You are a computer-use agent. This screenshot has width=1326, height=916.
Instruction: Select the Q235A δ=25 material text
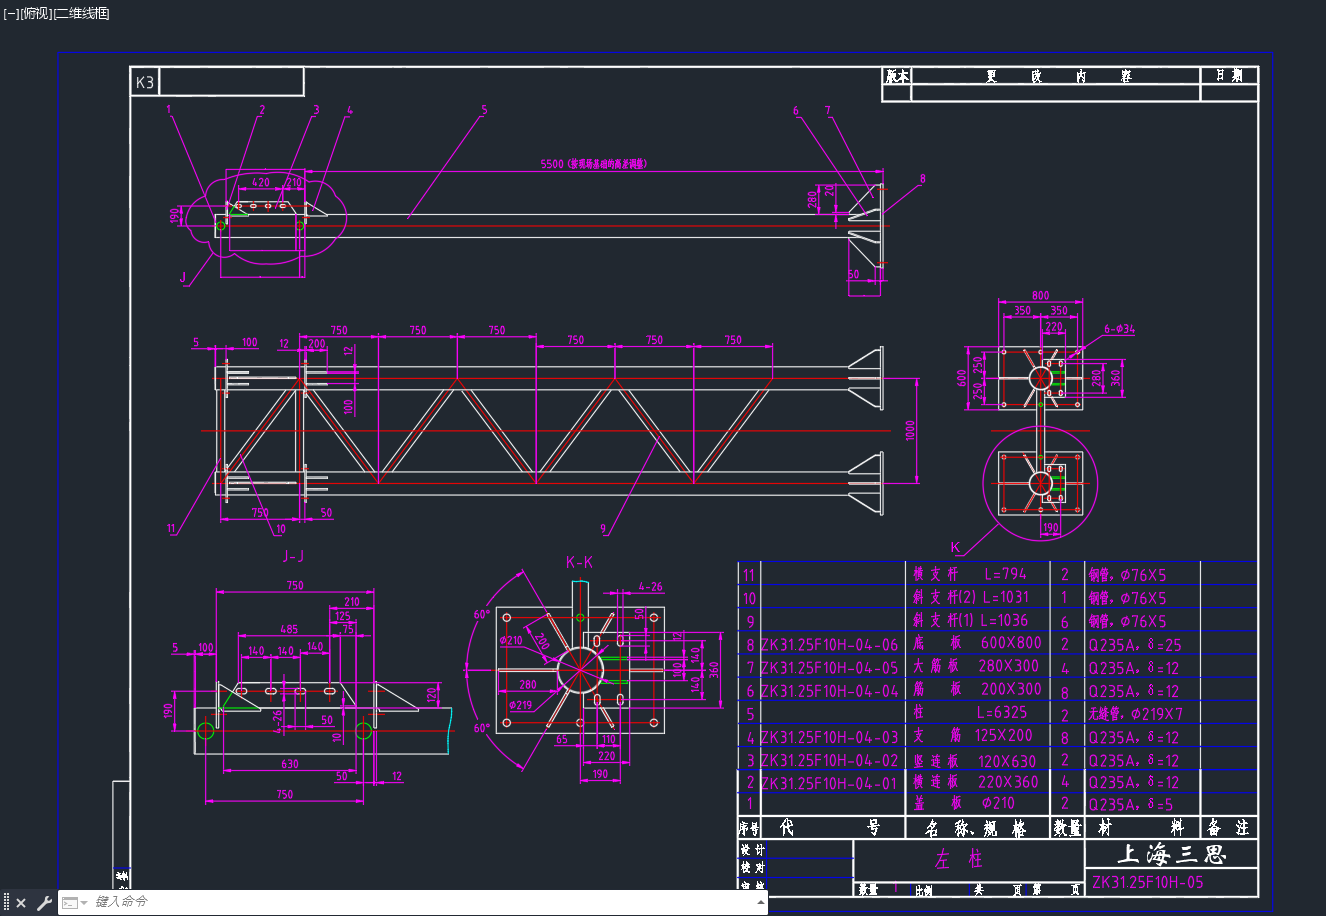click(1134, 645)
